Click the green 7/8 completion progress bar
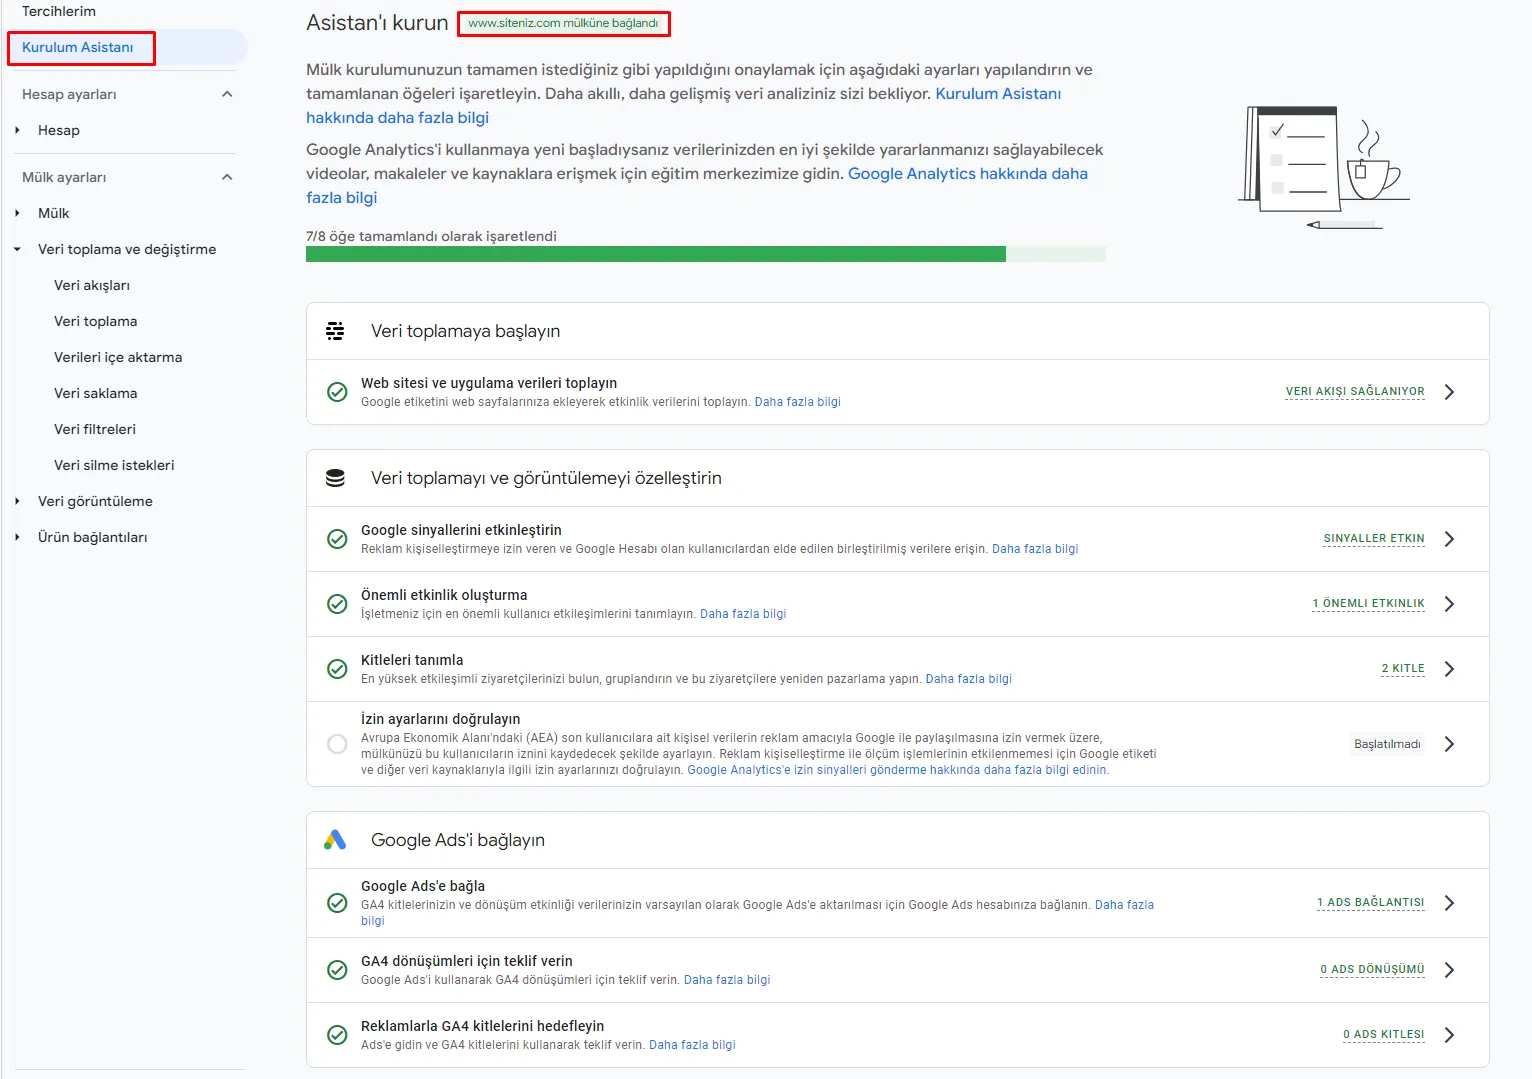This screenshot has width=1532, height=1079. [705, 254]
